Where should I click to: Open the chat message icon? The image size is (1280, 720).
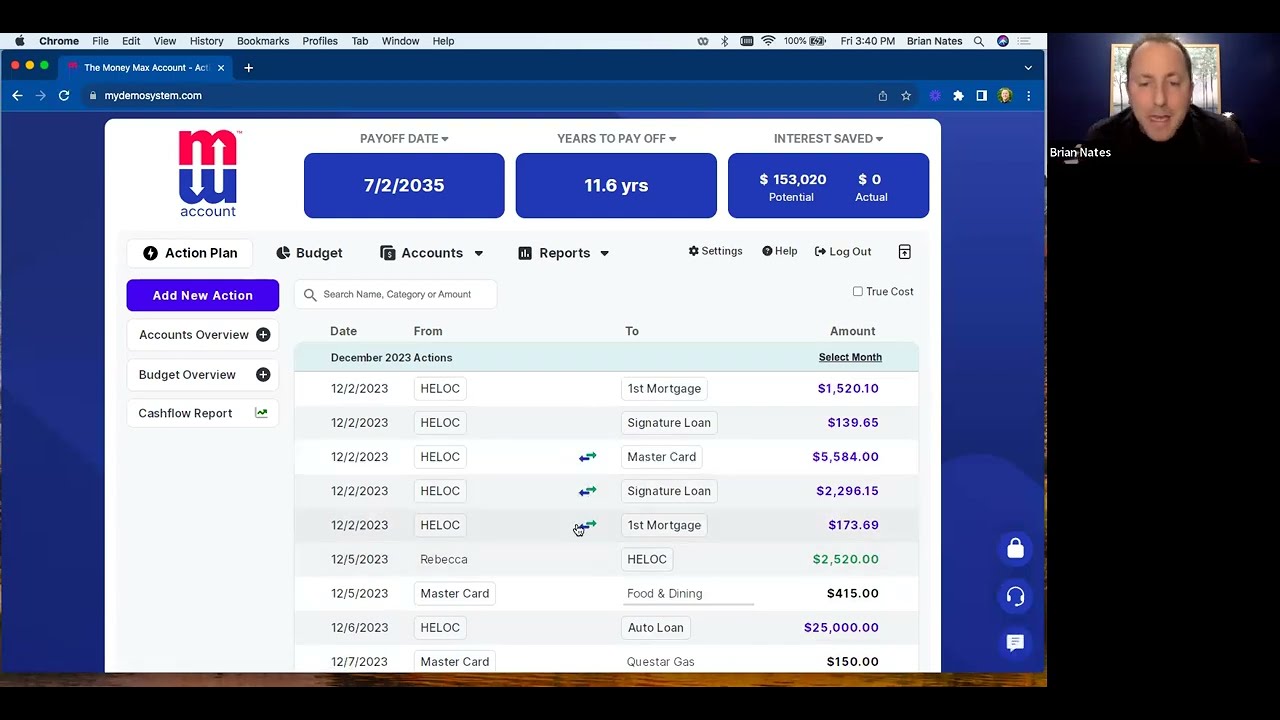(1015, 643)
